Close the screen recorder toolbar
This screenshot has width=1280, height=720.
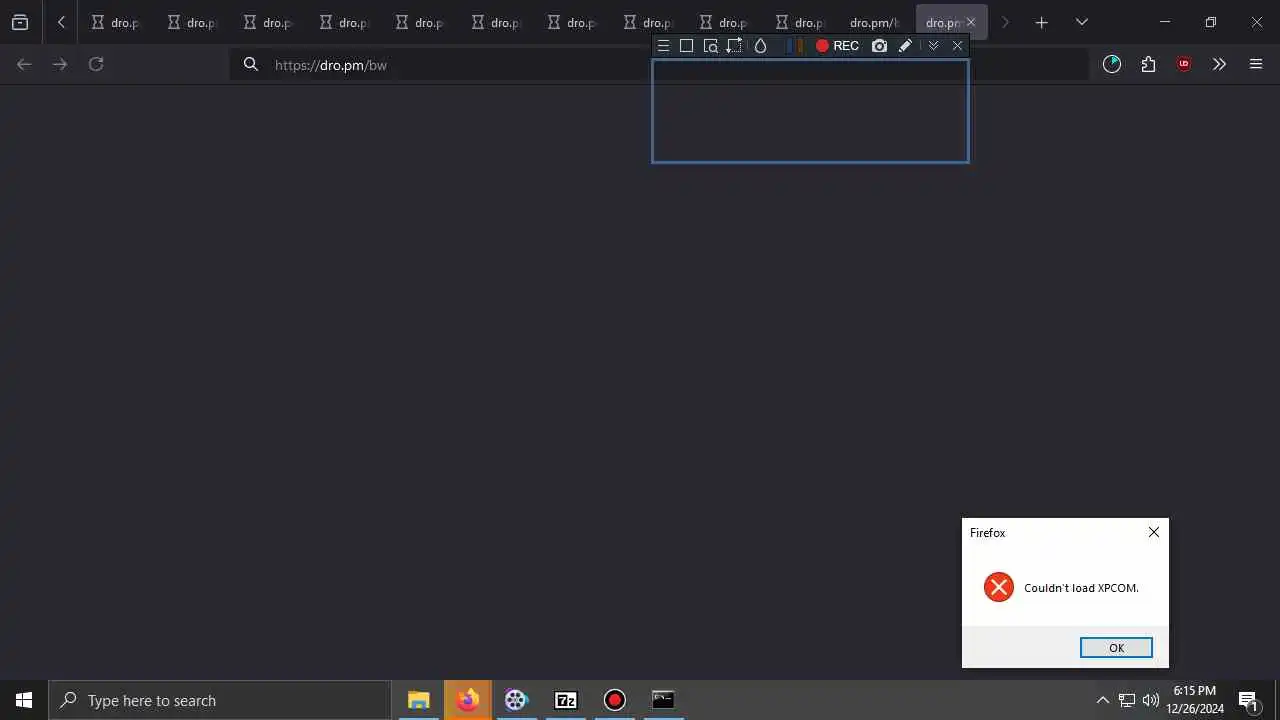[x=957, y=46]
